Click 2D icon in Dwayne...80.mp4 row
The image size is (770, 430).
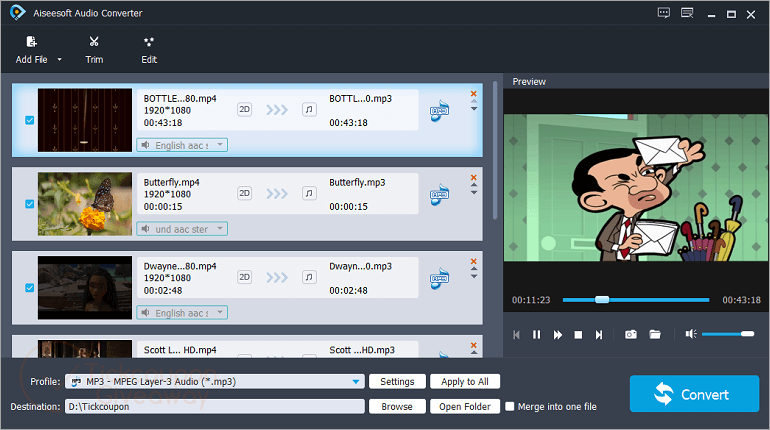[245, 277]
